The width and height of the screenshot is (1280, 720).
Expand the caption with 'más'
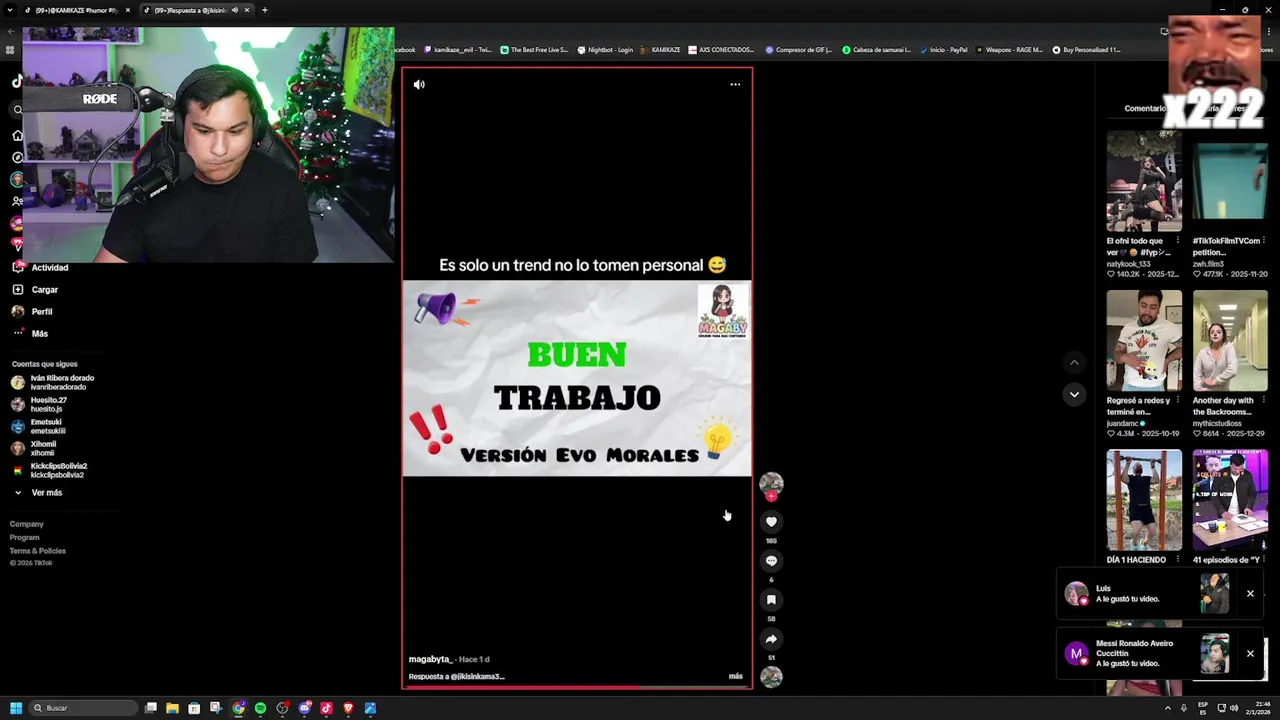pos(736,676)
